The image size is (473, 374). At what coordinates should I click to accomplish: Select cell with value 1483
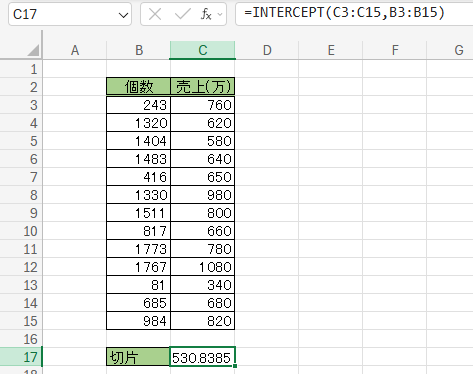click(x=139, y=159)
